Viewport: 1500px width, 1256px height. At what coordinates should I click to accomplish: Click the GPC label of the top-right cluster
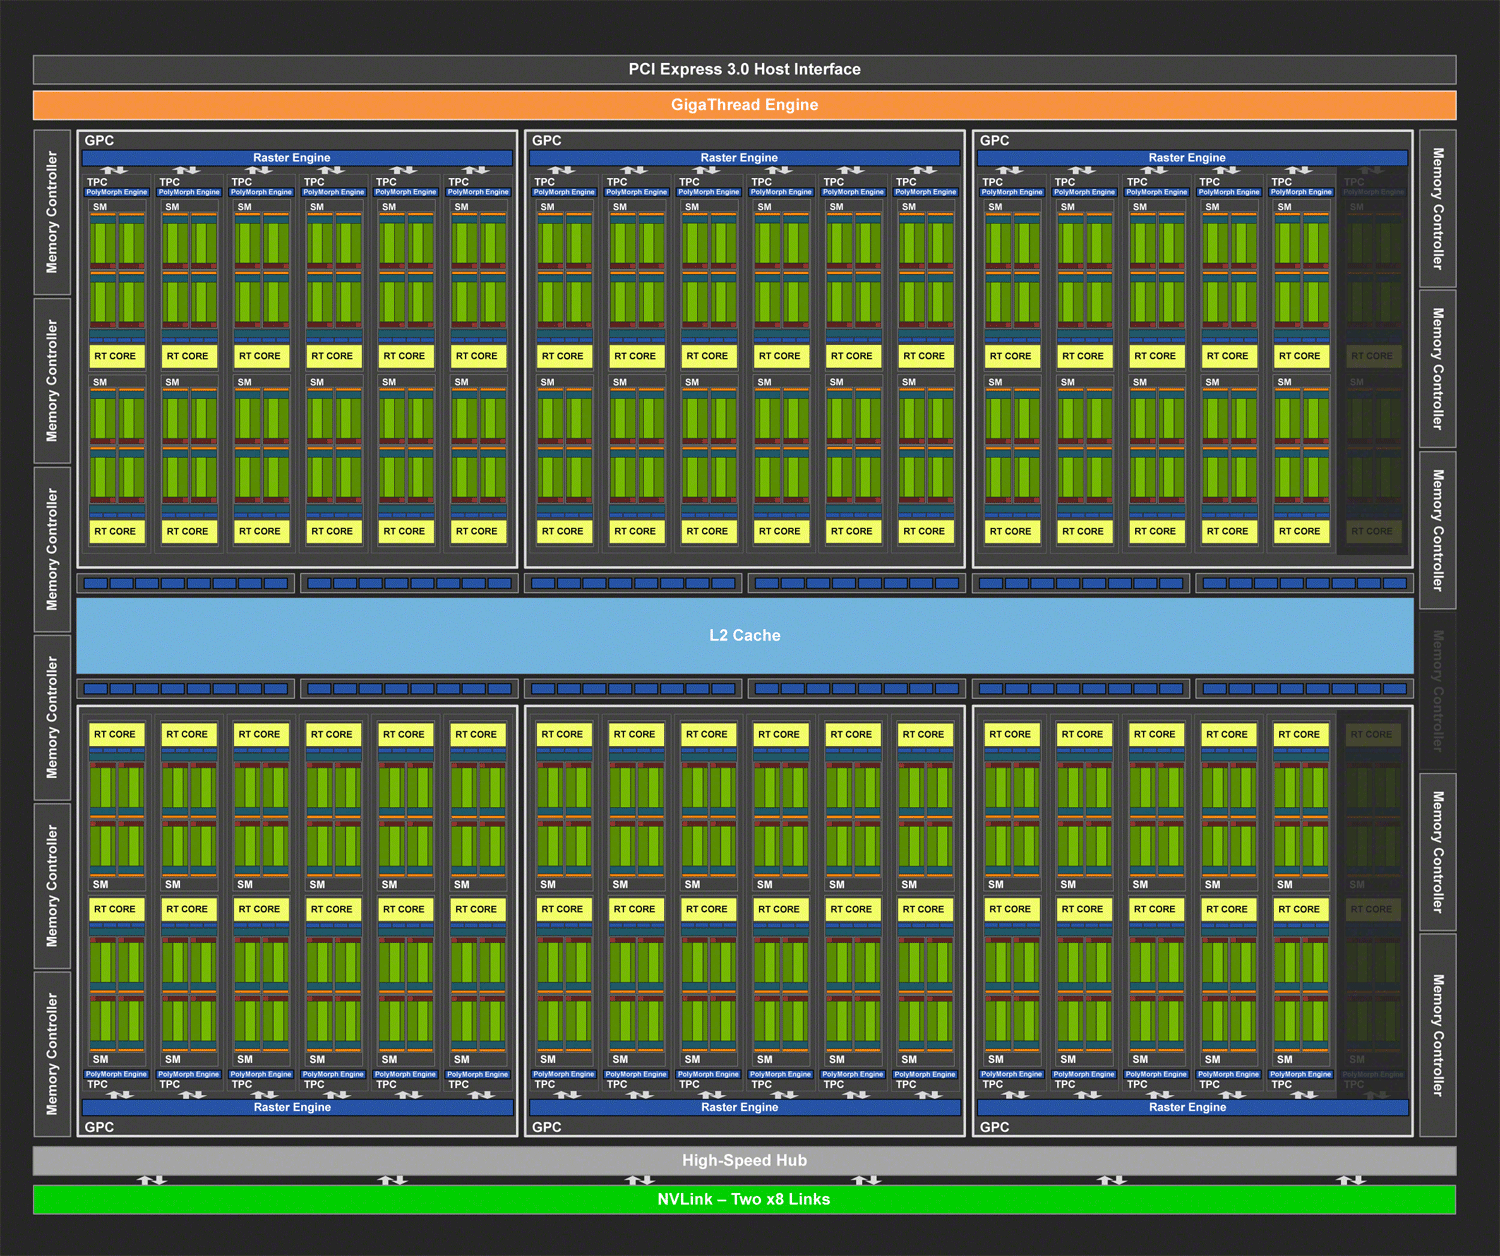pos(995,140)
